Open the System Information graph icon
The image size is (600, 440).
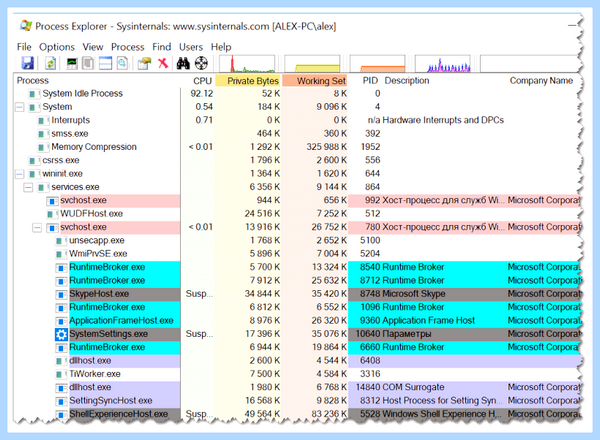click(x=72, y=63)
